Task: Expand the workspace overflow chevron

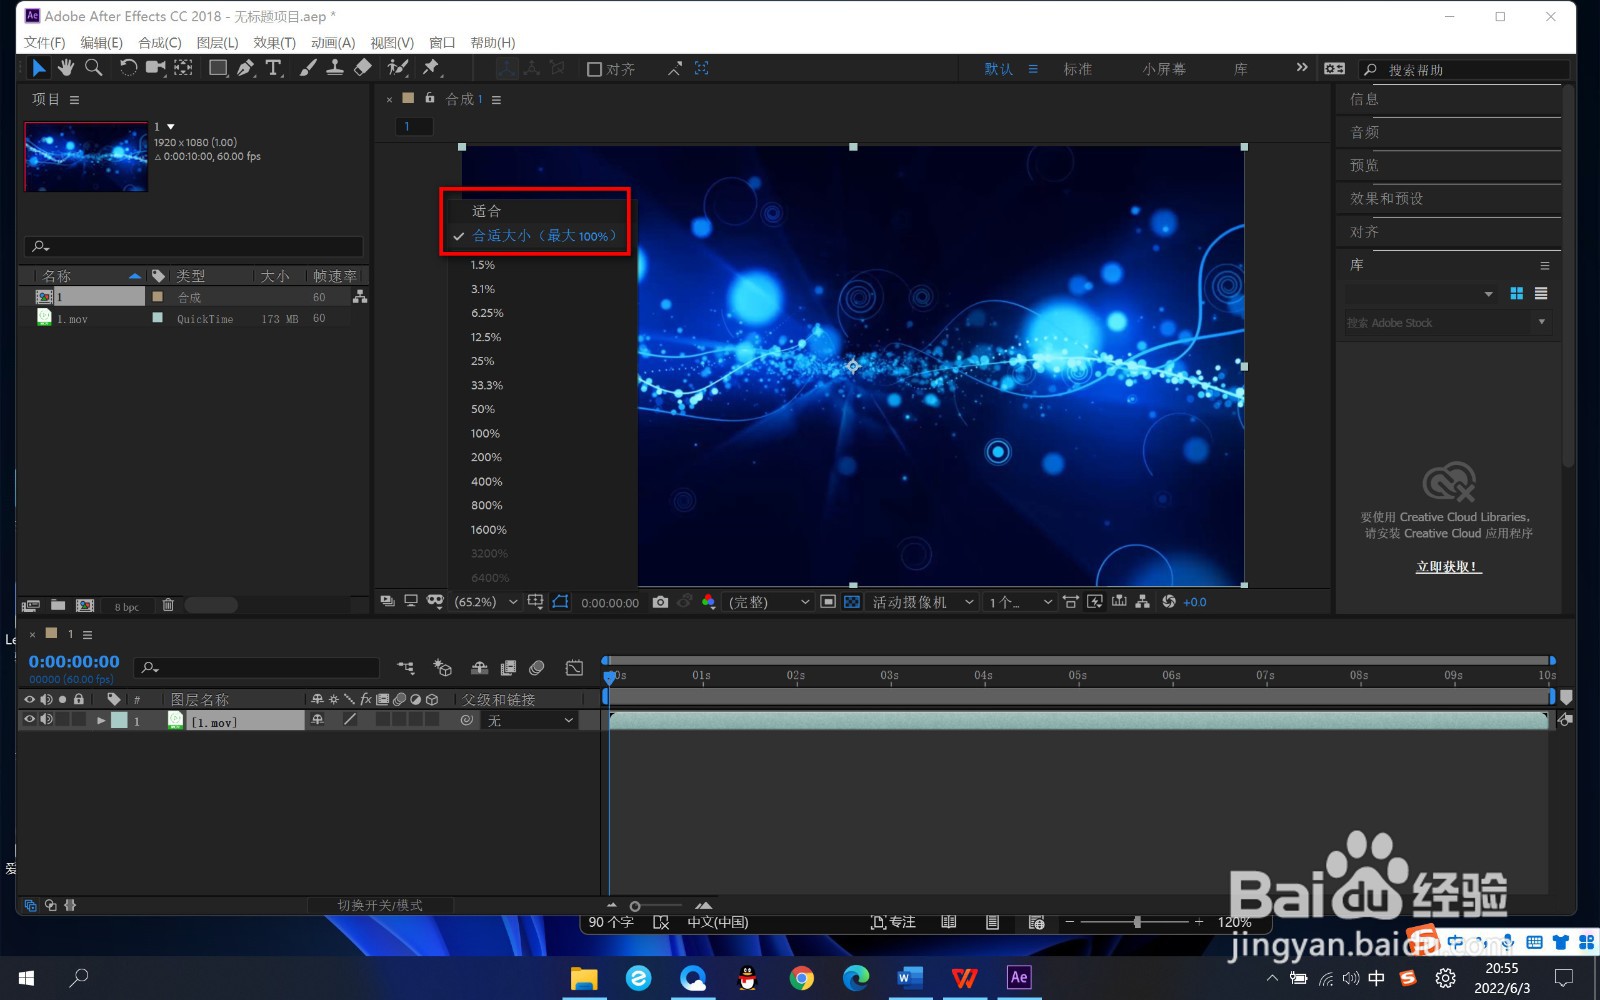Action: pos(1301,68)
